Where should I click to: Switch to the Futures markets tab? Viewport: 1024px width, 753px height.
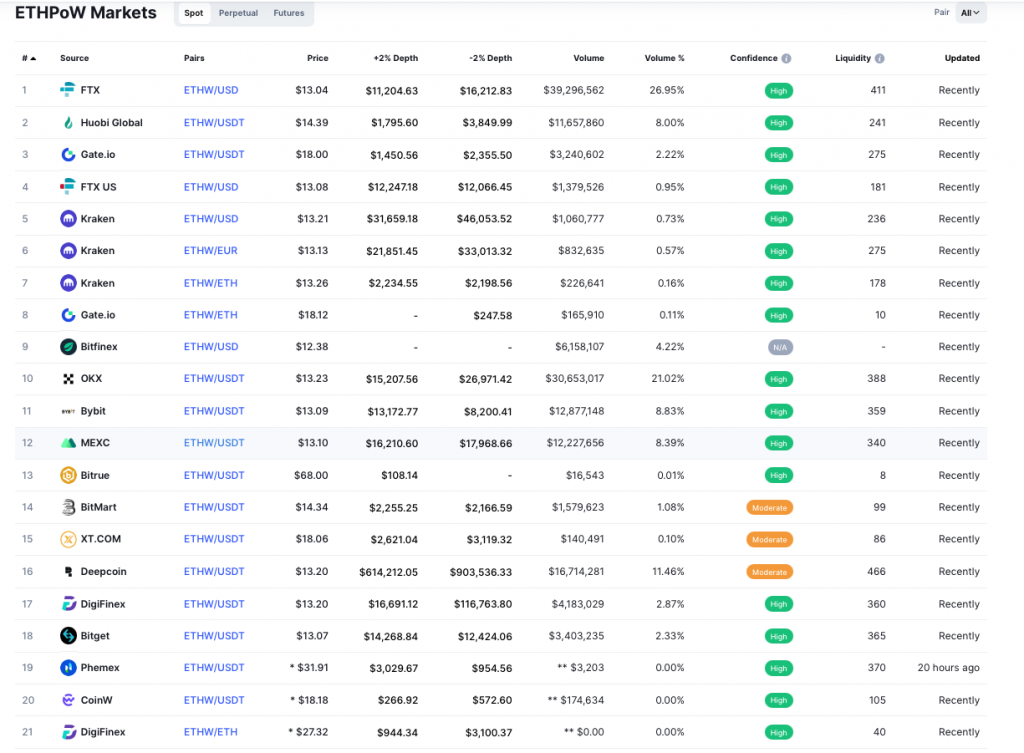[289, 13]
